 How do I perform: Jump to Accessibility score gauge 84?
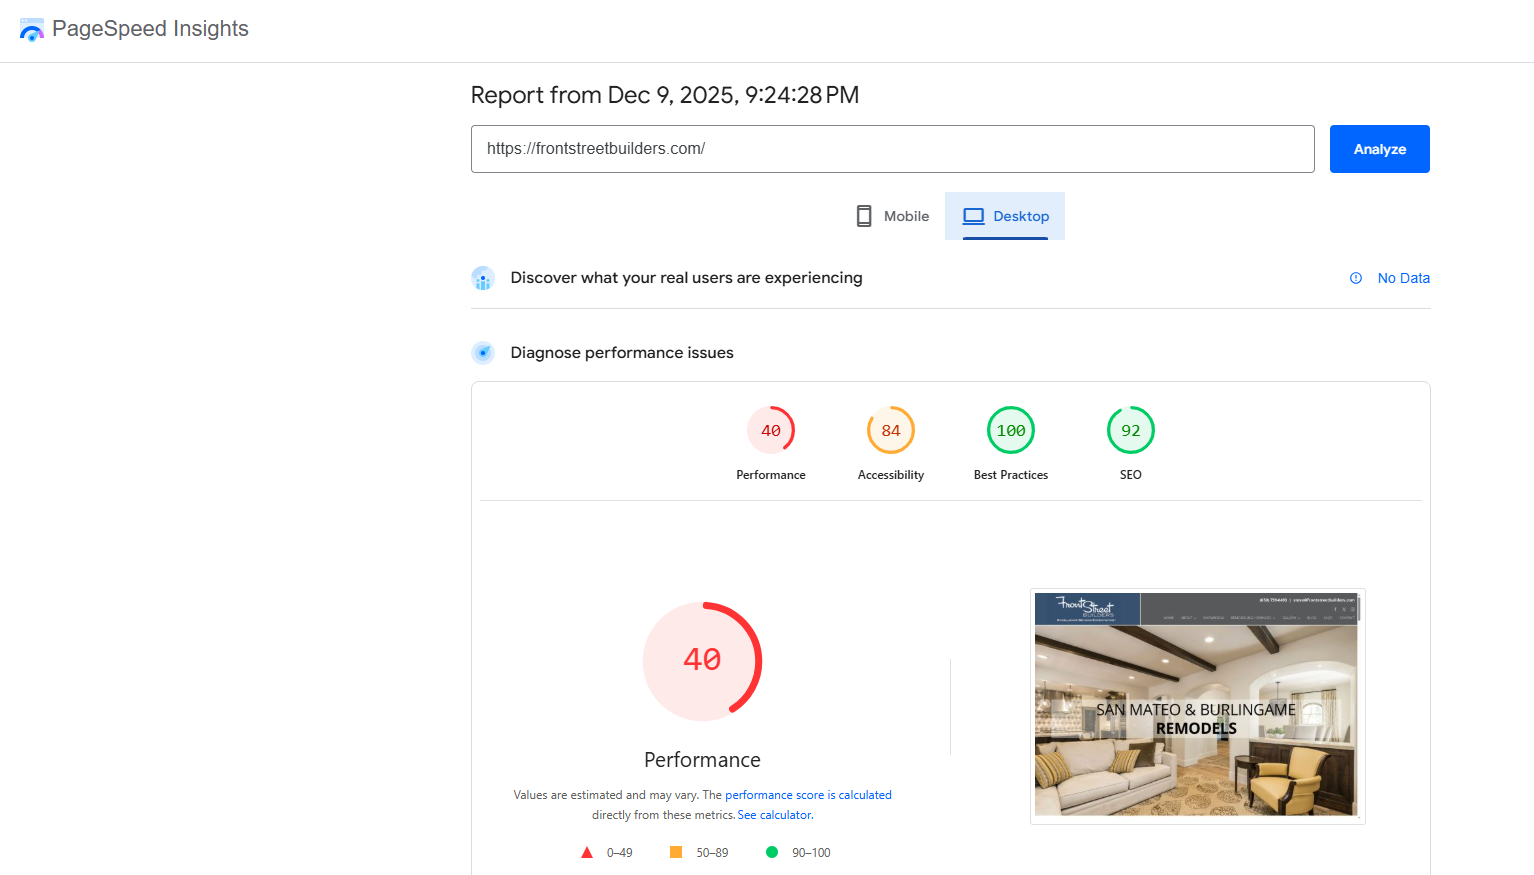pos(891,430)
